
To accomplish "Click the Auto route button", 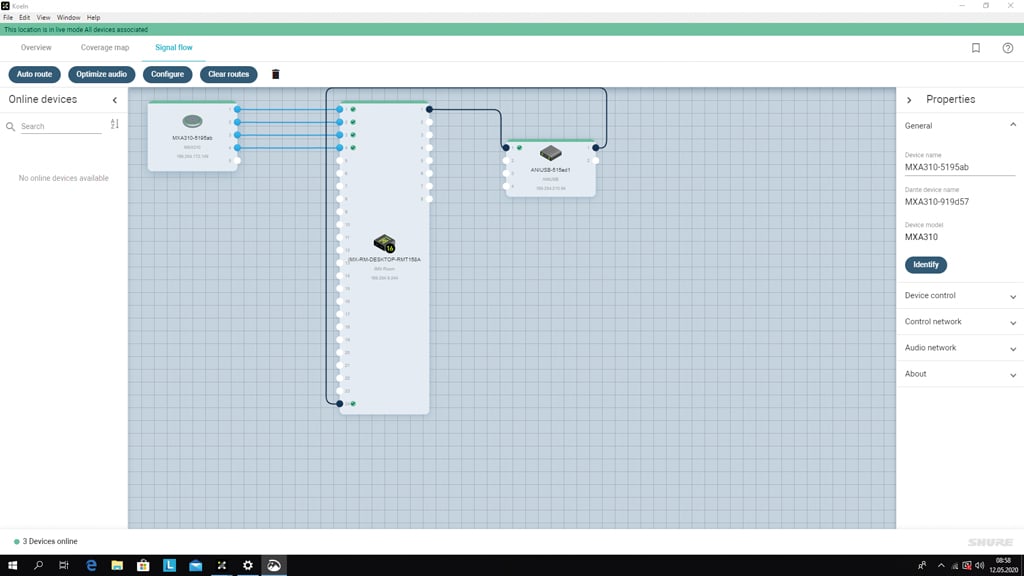I will [x=35, y=74].
